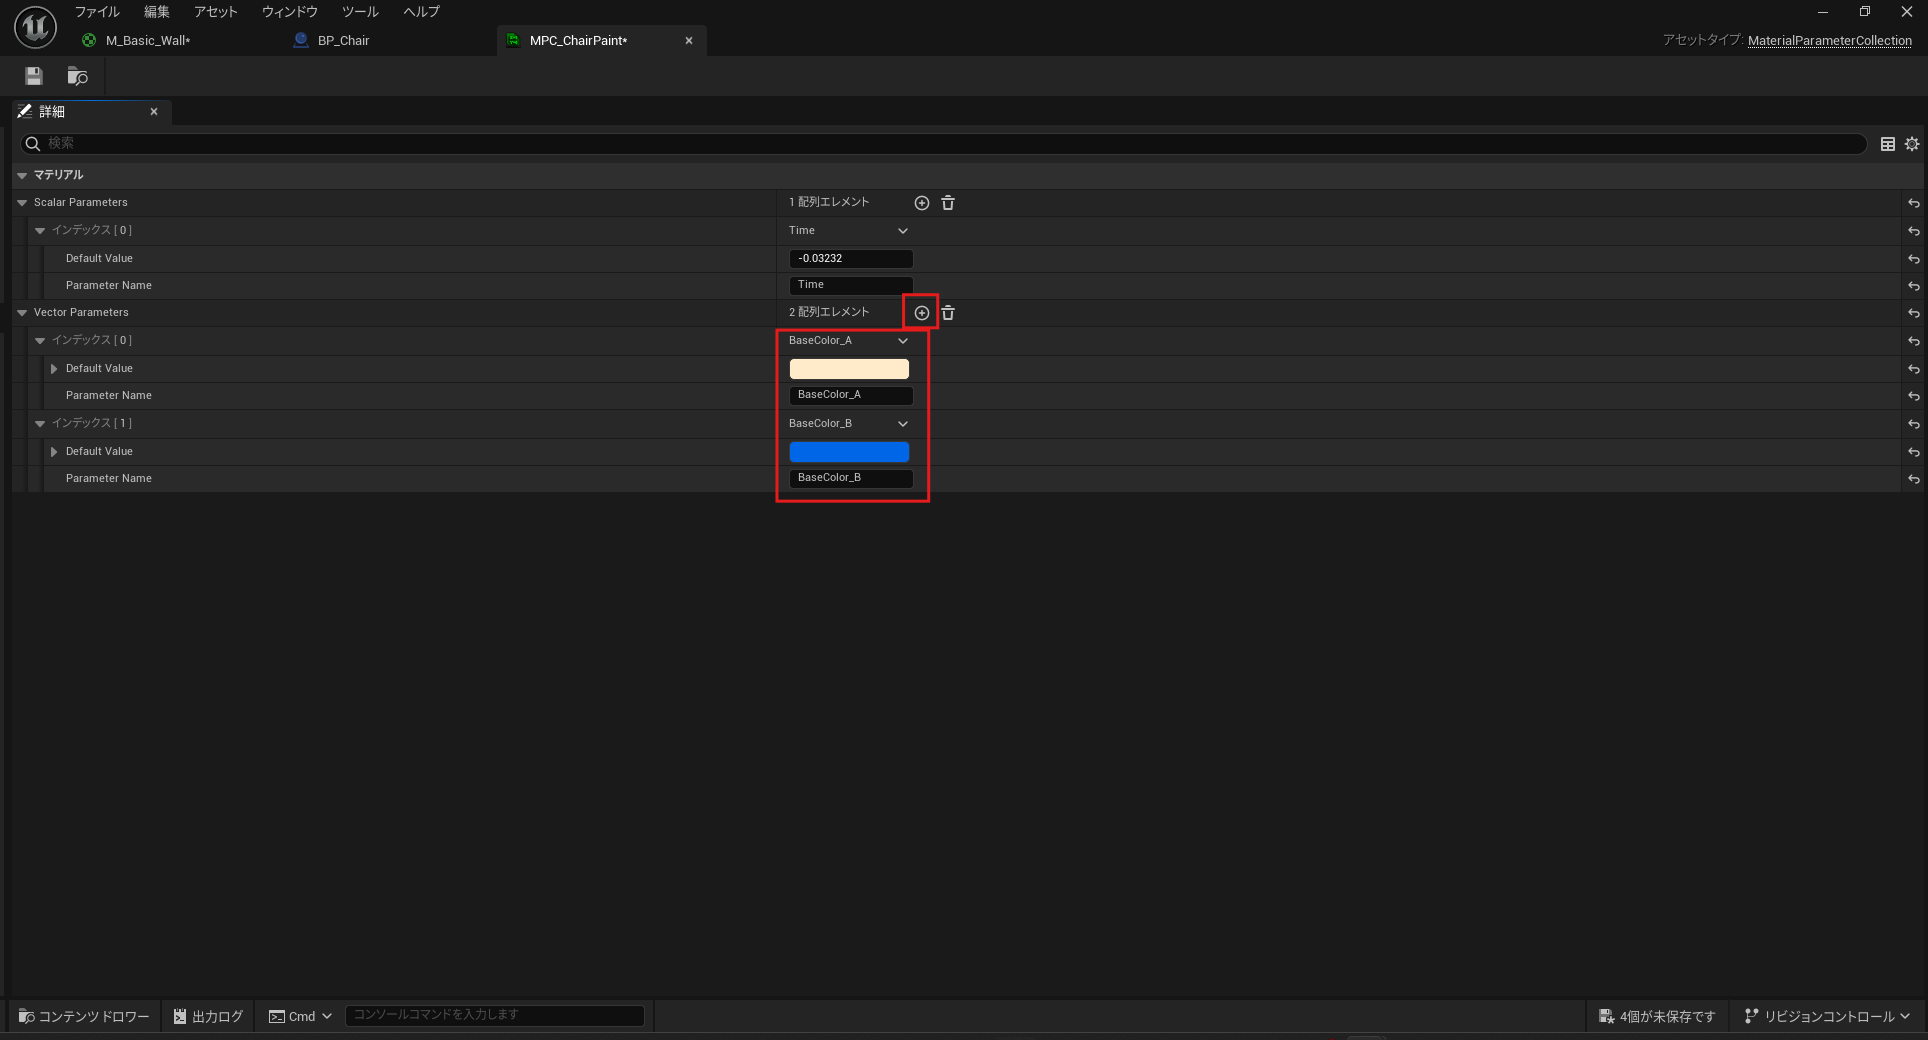The height and width of the screenshot is (1040, 1928).
Task: Open the BaseColor_A element options dropdown
Action: pos(903,341)
